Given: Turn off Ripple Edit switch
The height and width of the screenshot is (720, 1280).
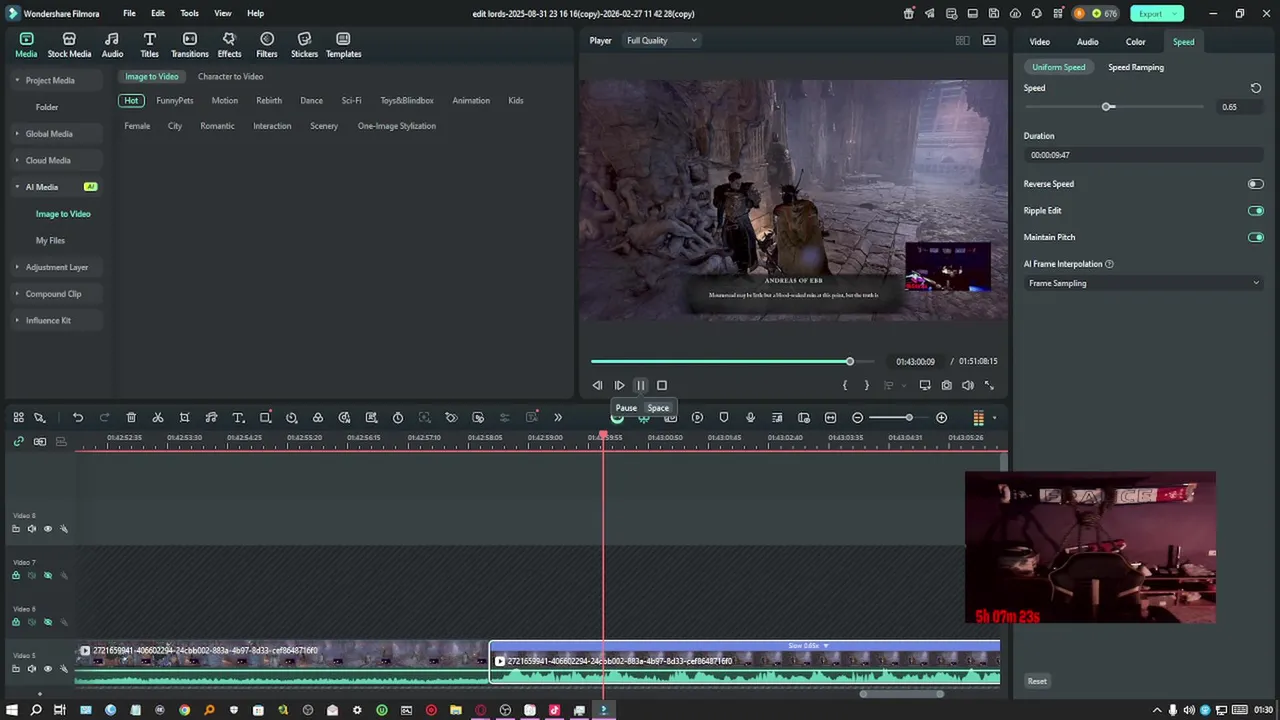Looking at the screenshot, I should (1255, 211).
